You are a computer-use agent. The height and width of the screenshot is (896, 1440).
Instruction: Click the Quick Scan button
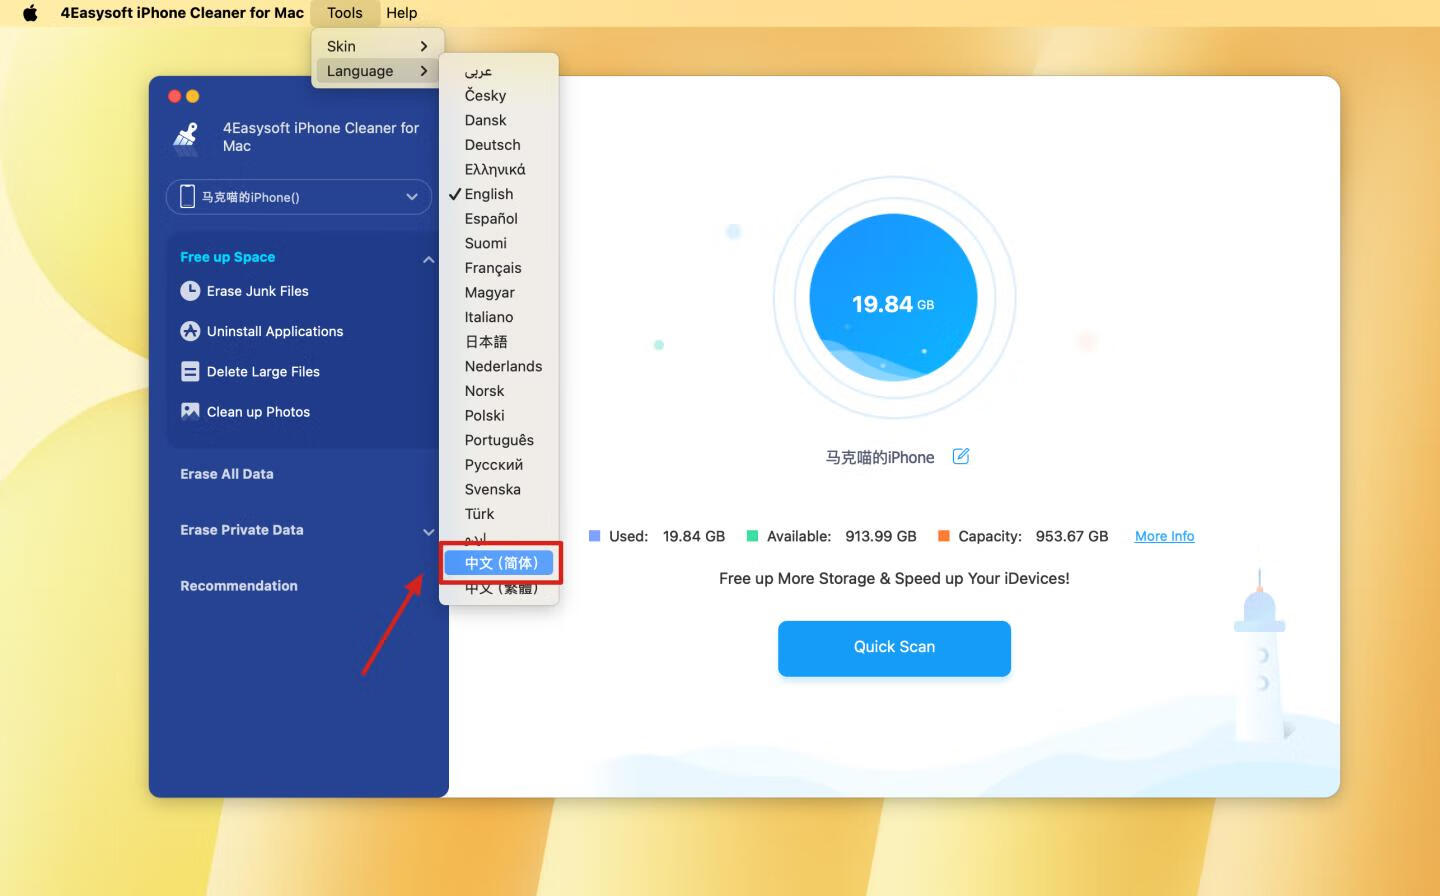click(x=894, y=648)
